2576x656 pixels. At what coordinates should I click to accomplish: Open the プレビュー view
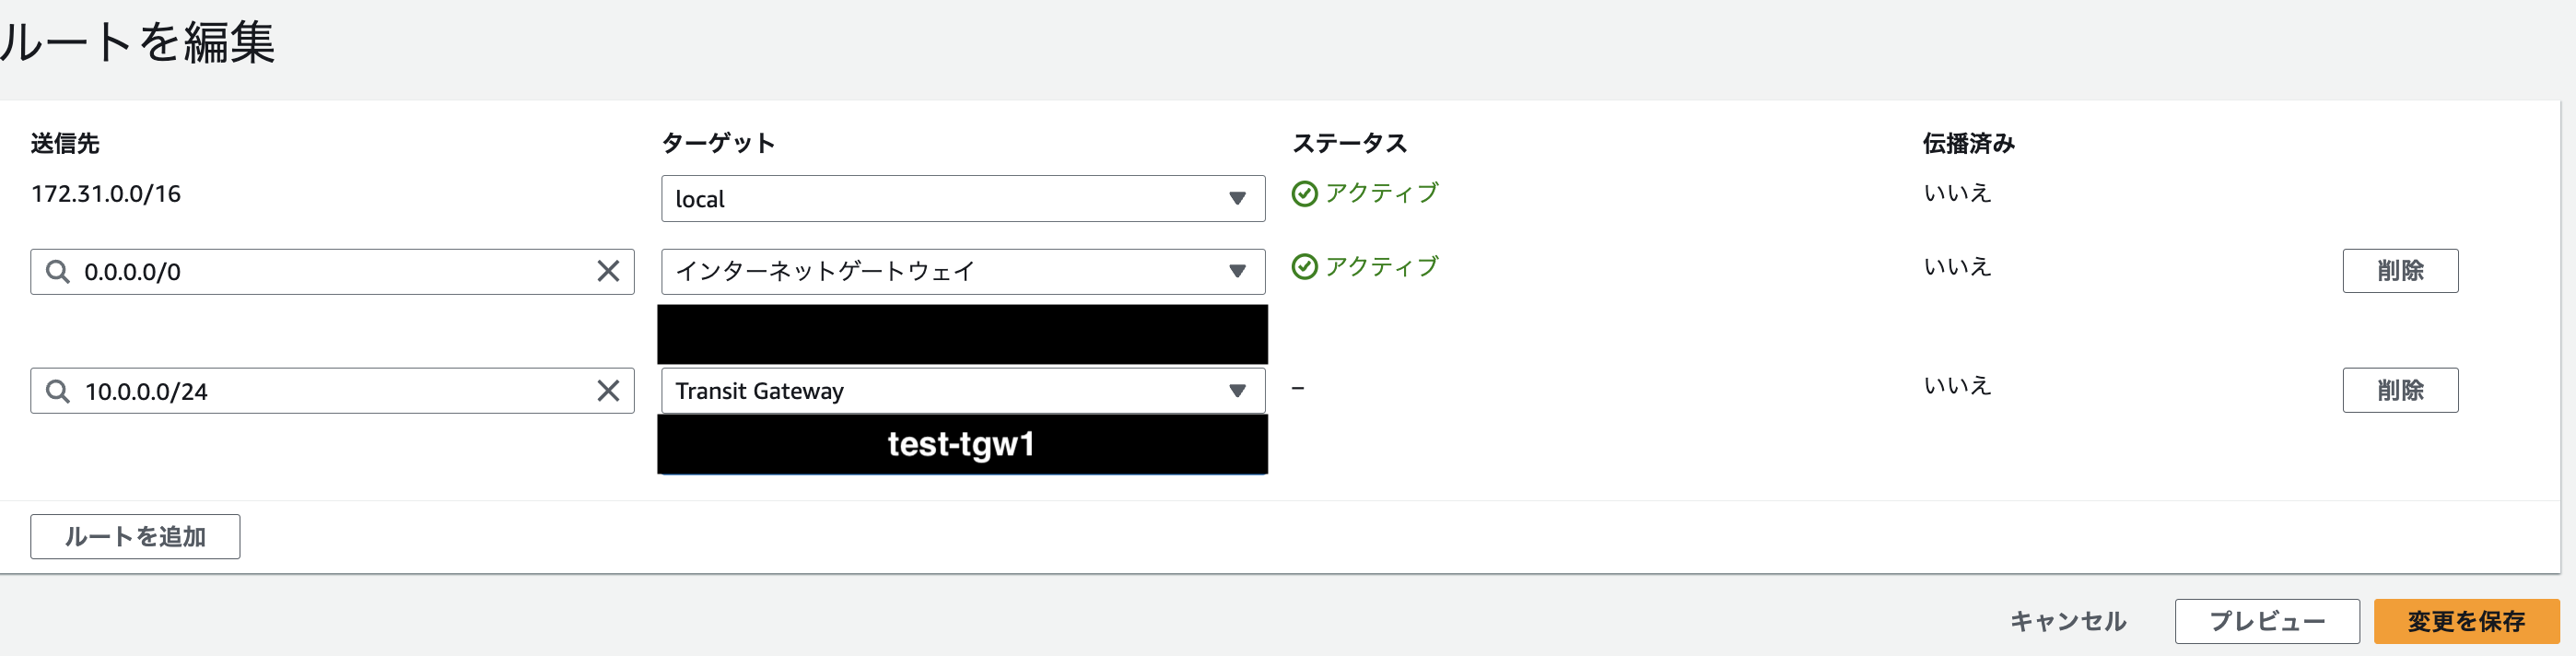tap(2267, 621)
